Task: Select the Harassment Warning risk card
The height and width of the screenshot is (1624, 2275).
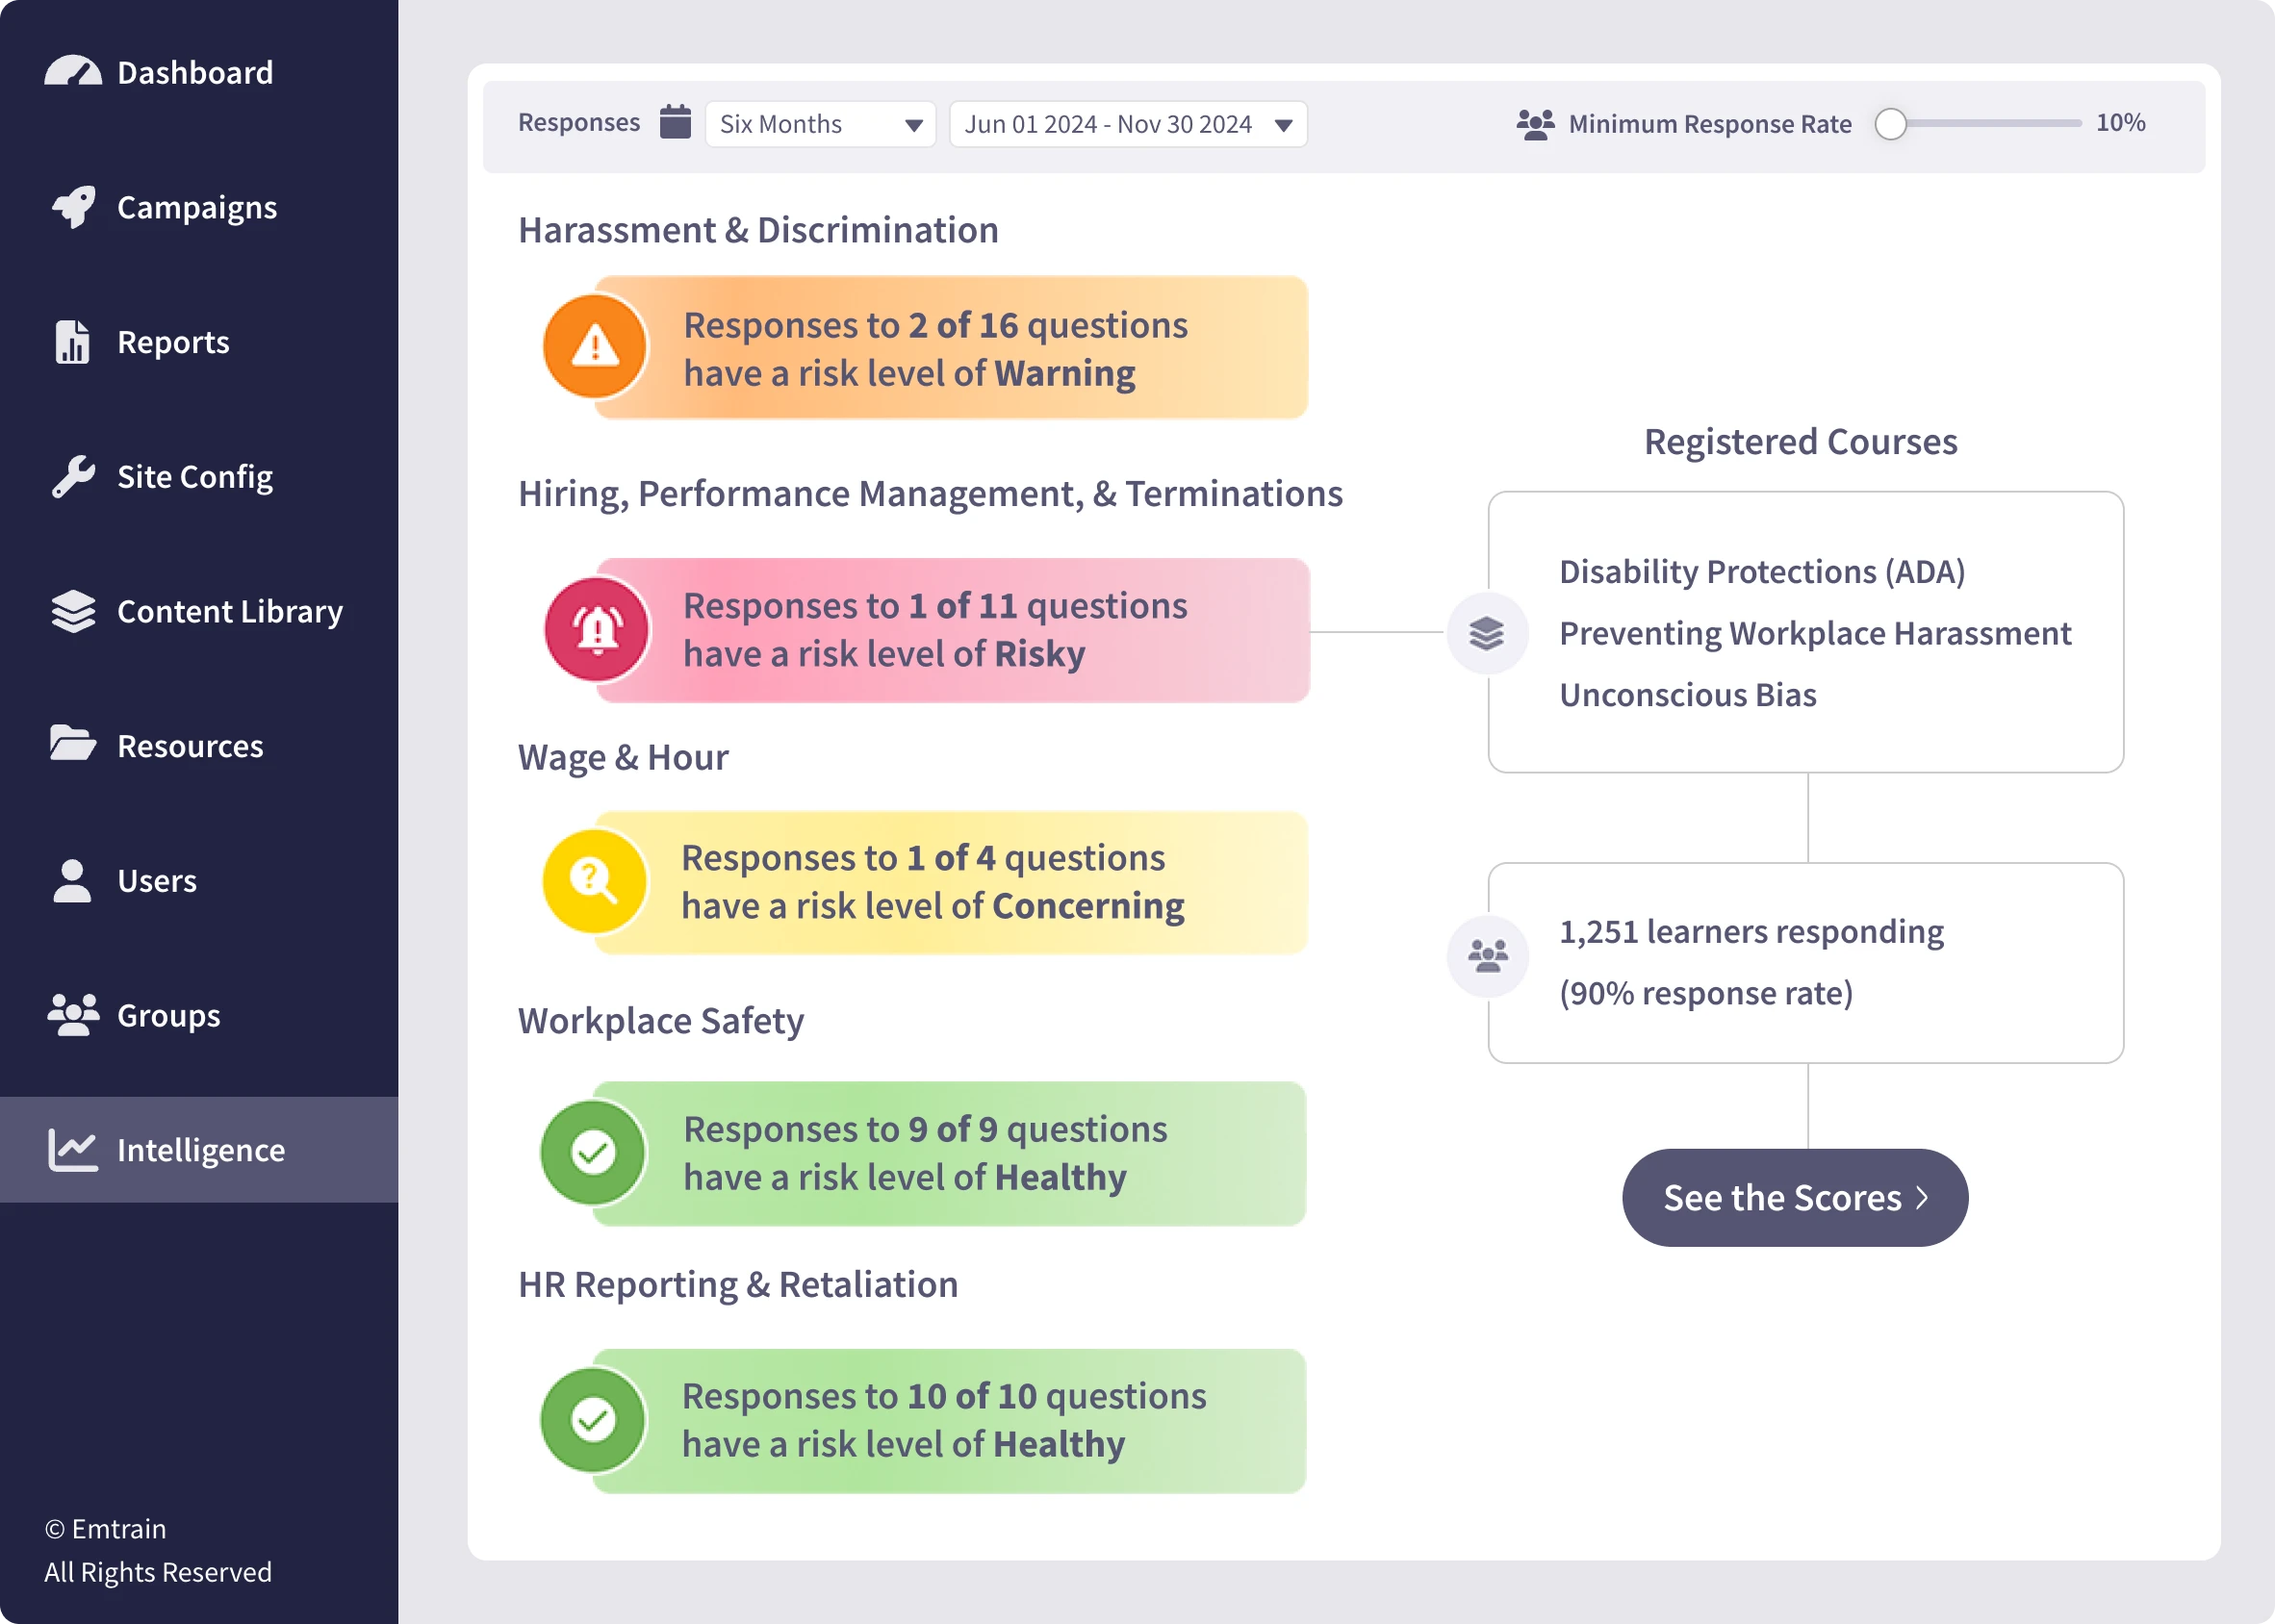Action: point(950,348)
